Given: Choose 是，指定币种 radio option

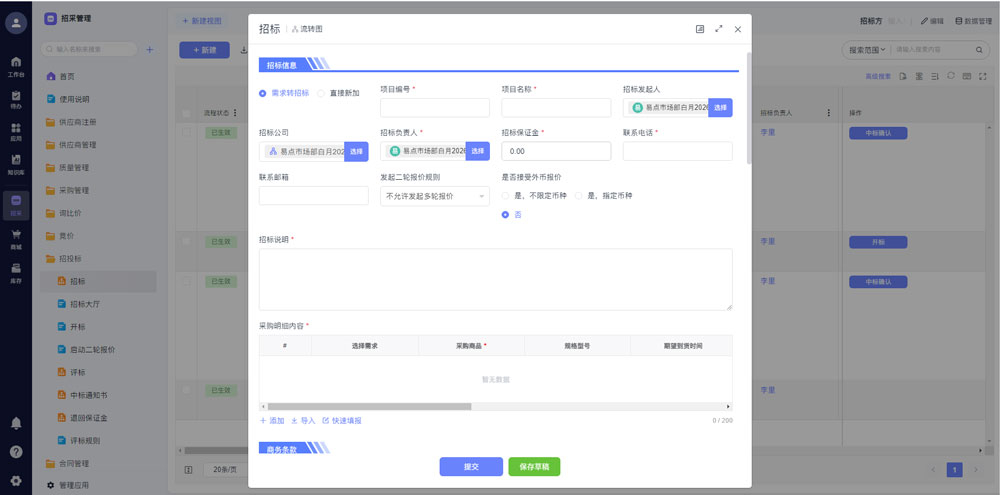Looking at the screenshot, I should click(x=578, y=195).
